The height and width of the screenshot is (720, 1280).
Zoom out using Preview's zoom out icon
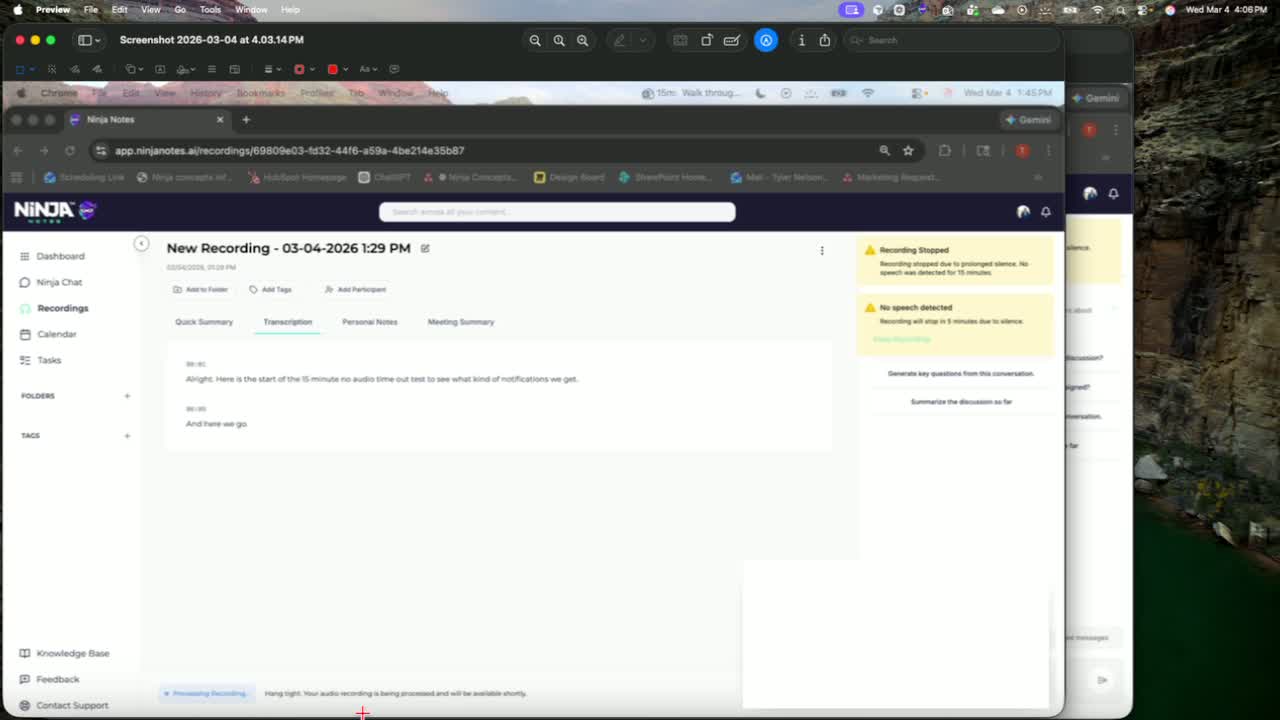[x=535, y=40]
